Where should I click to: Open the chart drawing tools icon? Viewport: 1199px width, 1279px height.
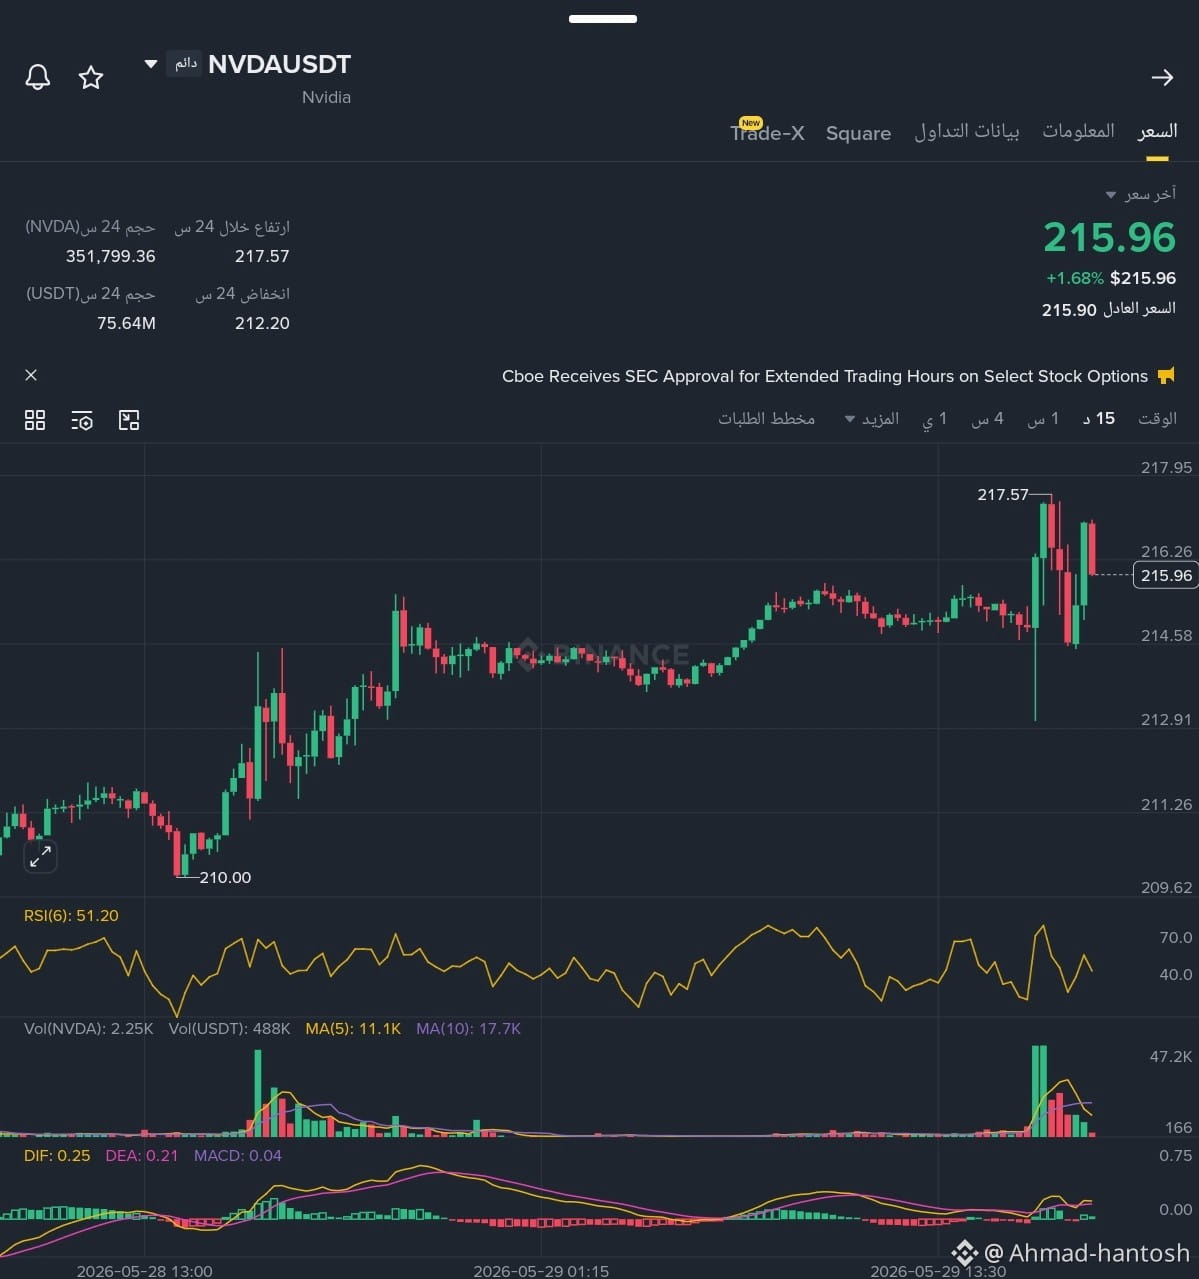coord(129,420)
